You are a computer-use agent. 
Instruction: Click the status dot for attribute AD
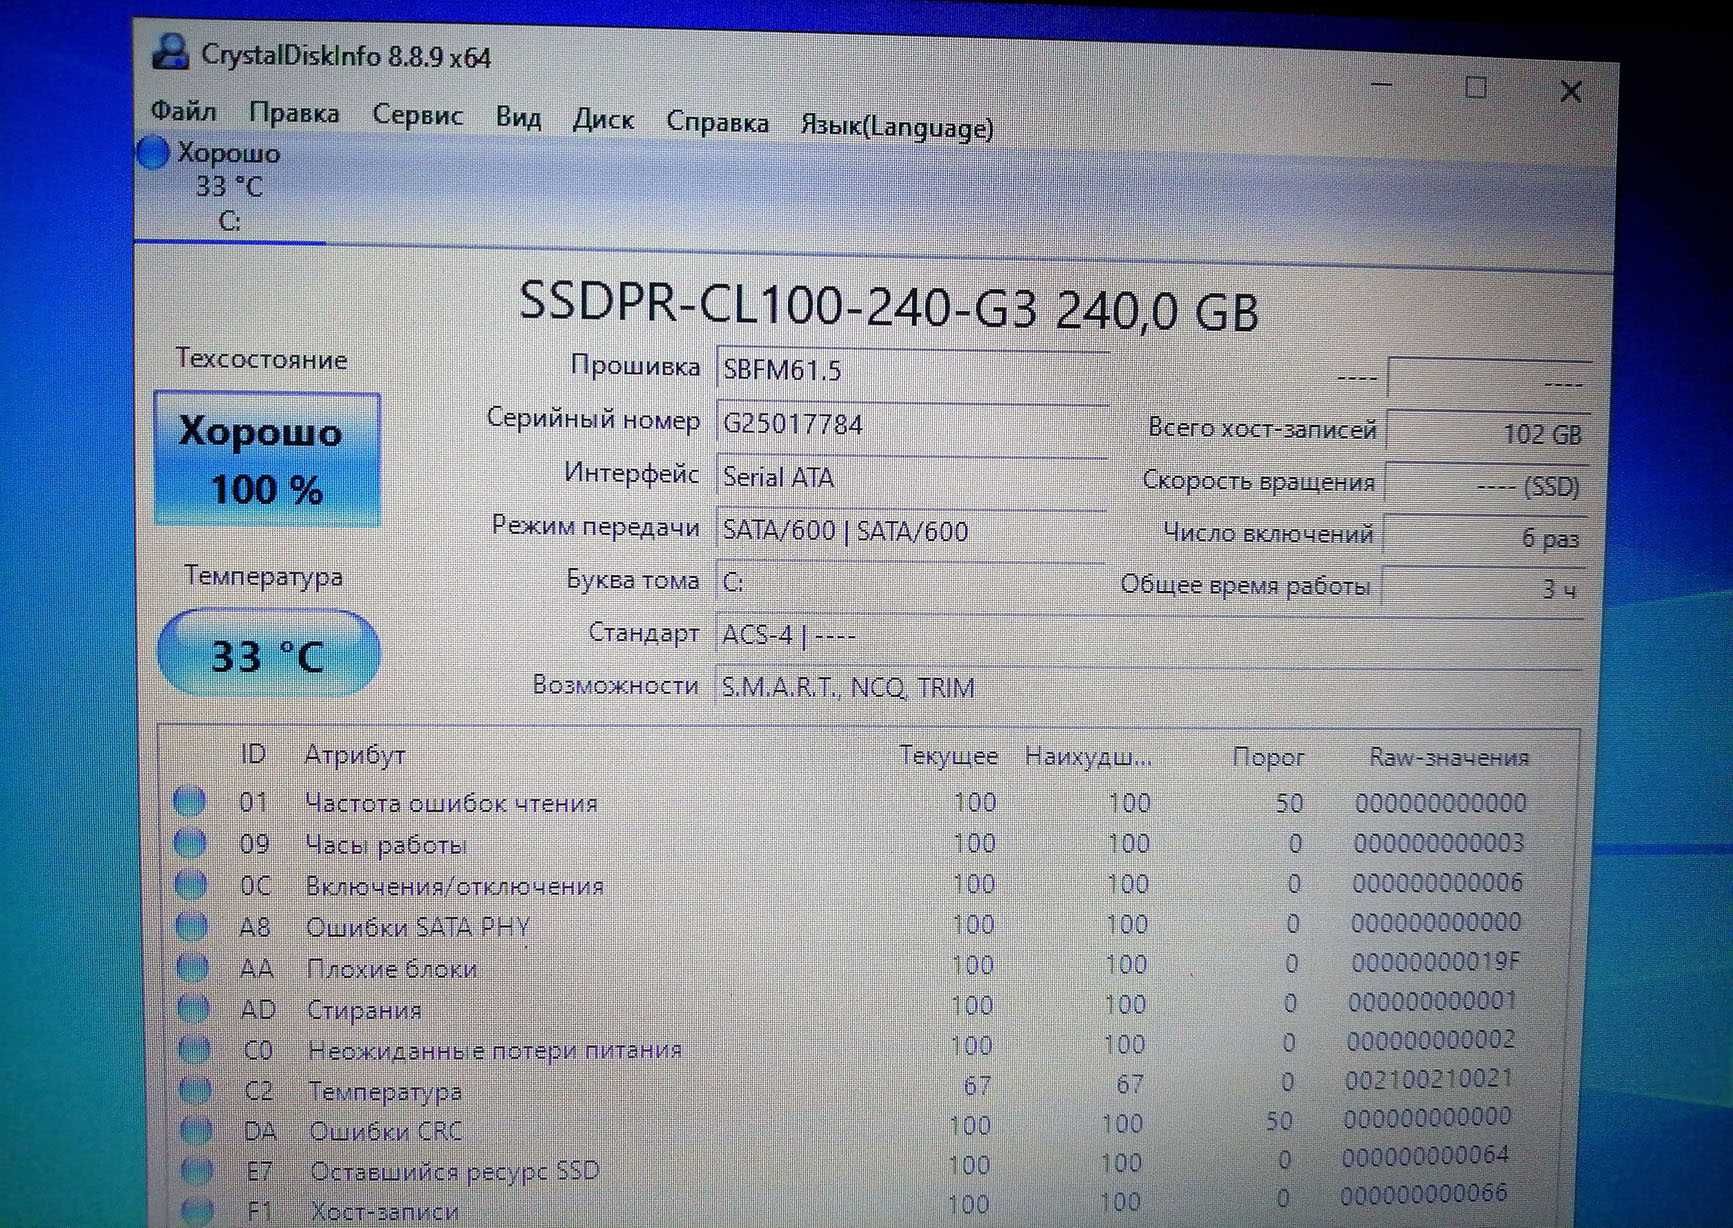coord(194,1008)
